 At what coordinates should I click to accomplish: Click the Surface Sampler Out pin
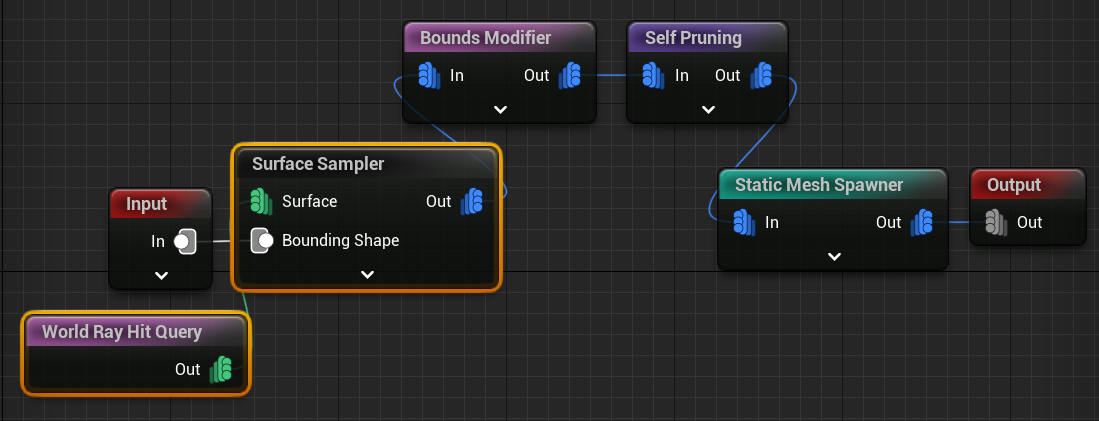coord(471,202)
